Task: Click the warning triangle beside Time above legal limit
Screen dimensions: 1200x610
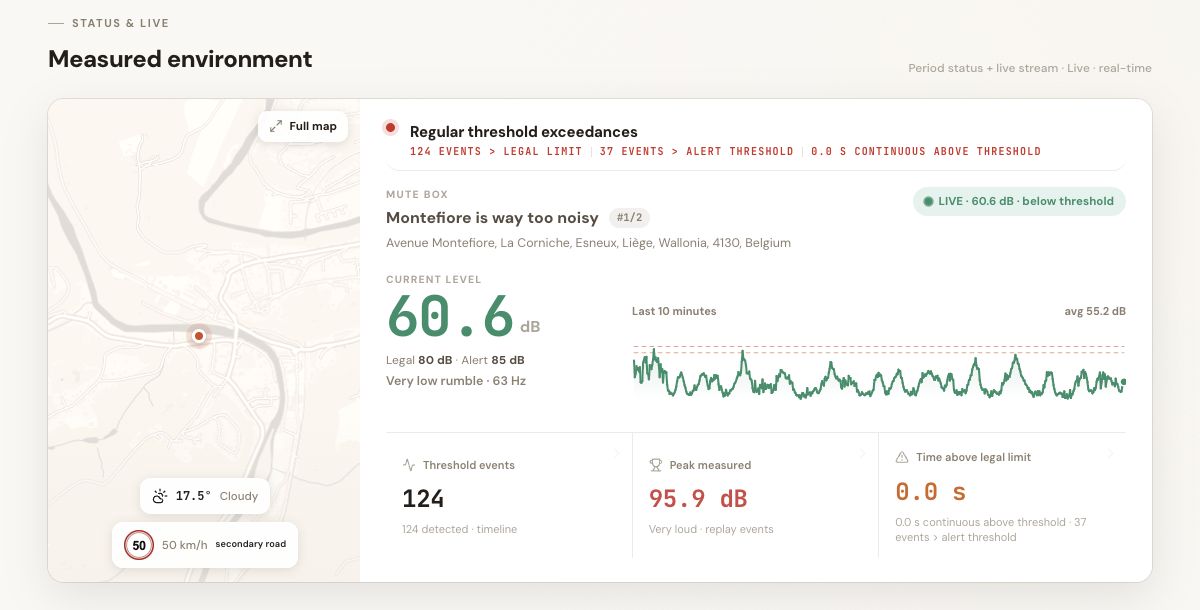Action: 902,457
